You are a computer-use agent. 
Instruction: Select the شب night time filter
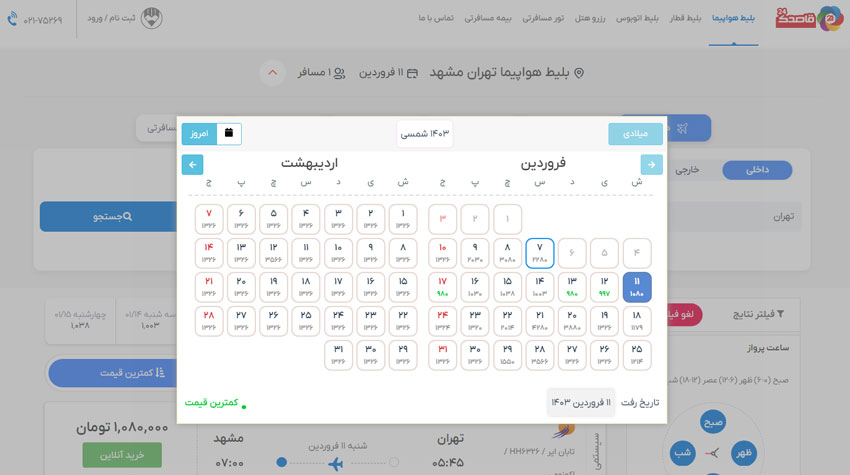coord(682,453)
